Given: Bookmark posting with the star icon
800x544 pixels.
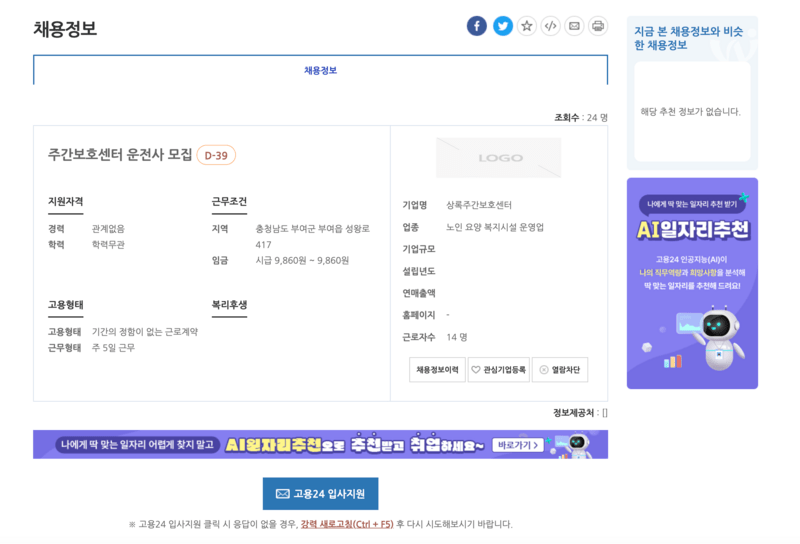Looking at the screenshot, I should click(x=527, y=26).
